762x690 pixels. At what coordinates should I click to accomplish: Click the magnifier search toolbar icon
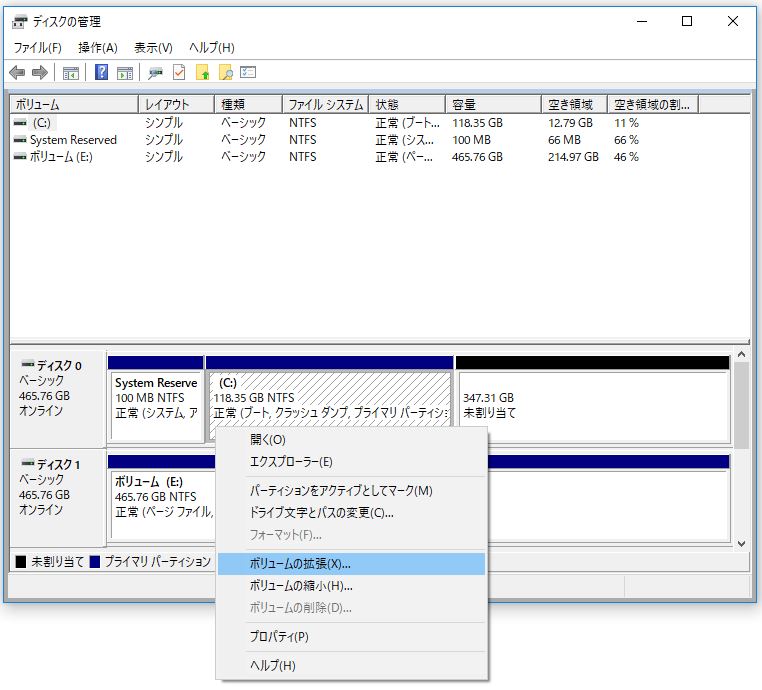point(226,72)
